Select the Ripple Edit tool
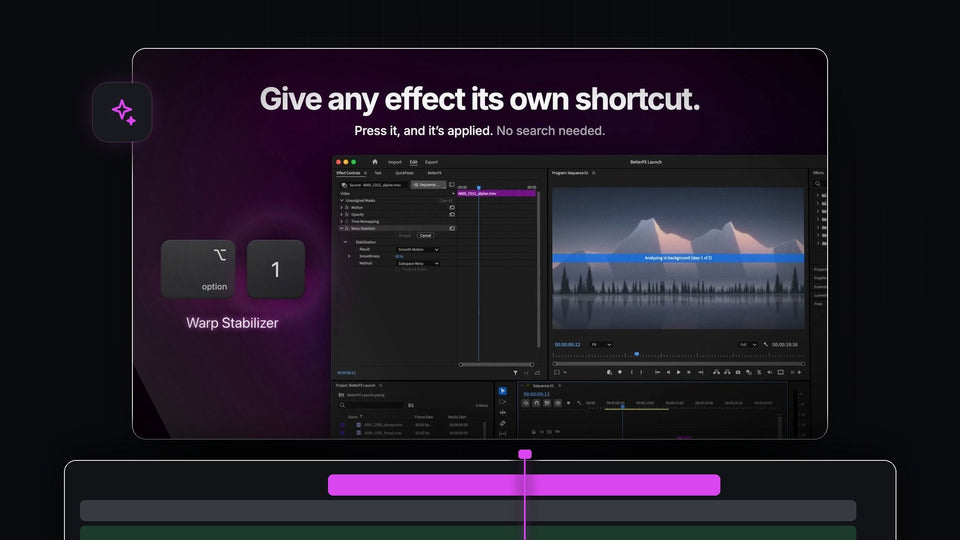Image resolution: width=960 pixels, height=540 pixels. [x=503, y=413]
